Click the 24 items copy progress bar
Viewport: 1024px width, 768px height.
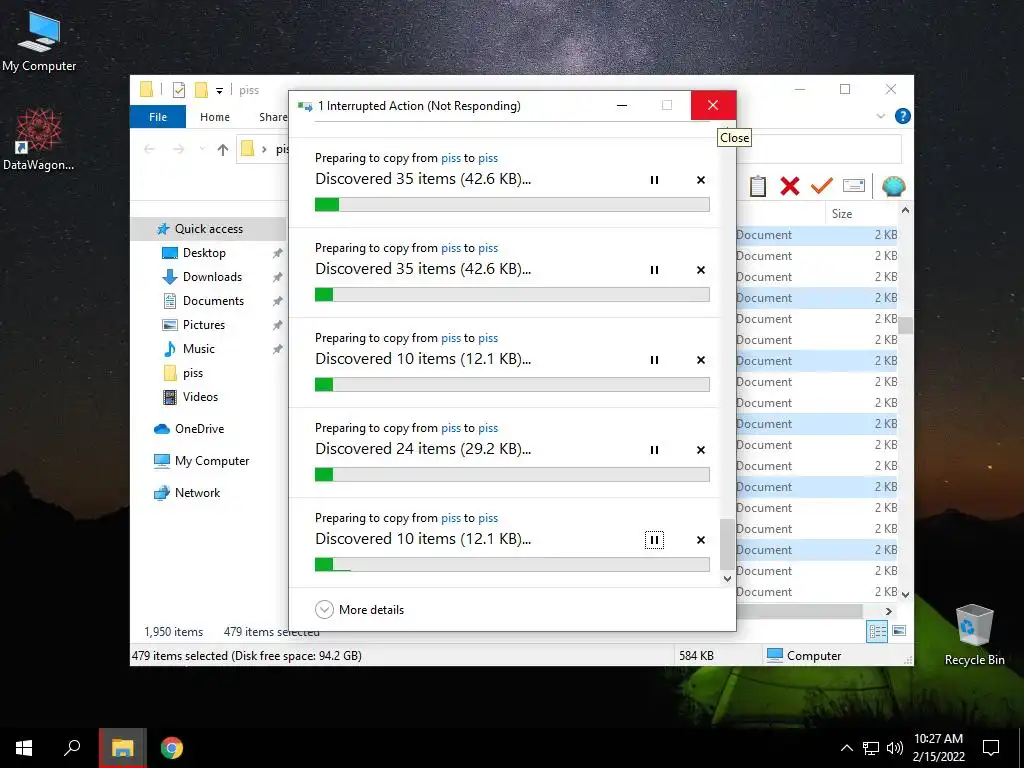(x=512, y=475)
